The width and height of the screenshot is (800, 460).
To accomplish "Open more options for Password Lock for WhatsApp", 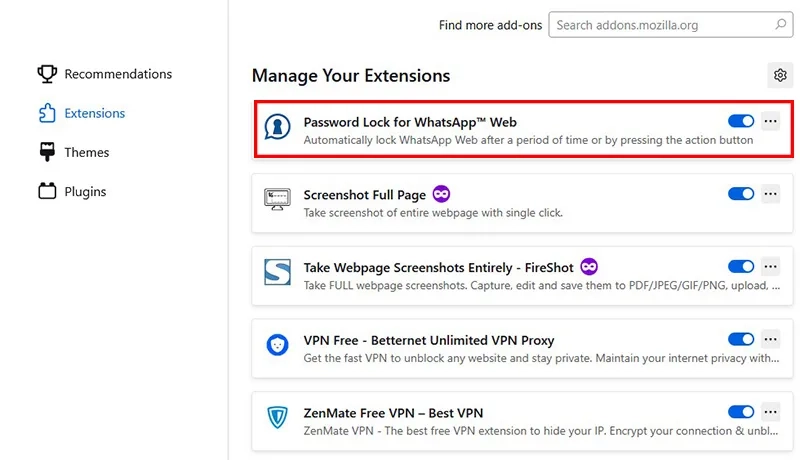I will tap(770, 121).
